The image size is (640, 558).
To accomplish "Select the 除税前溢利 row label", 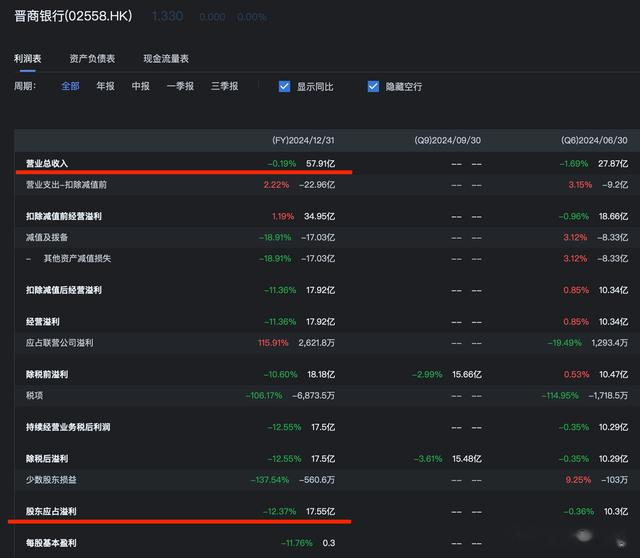I will (47, 373).
